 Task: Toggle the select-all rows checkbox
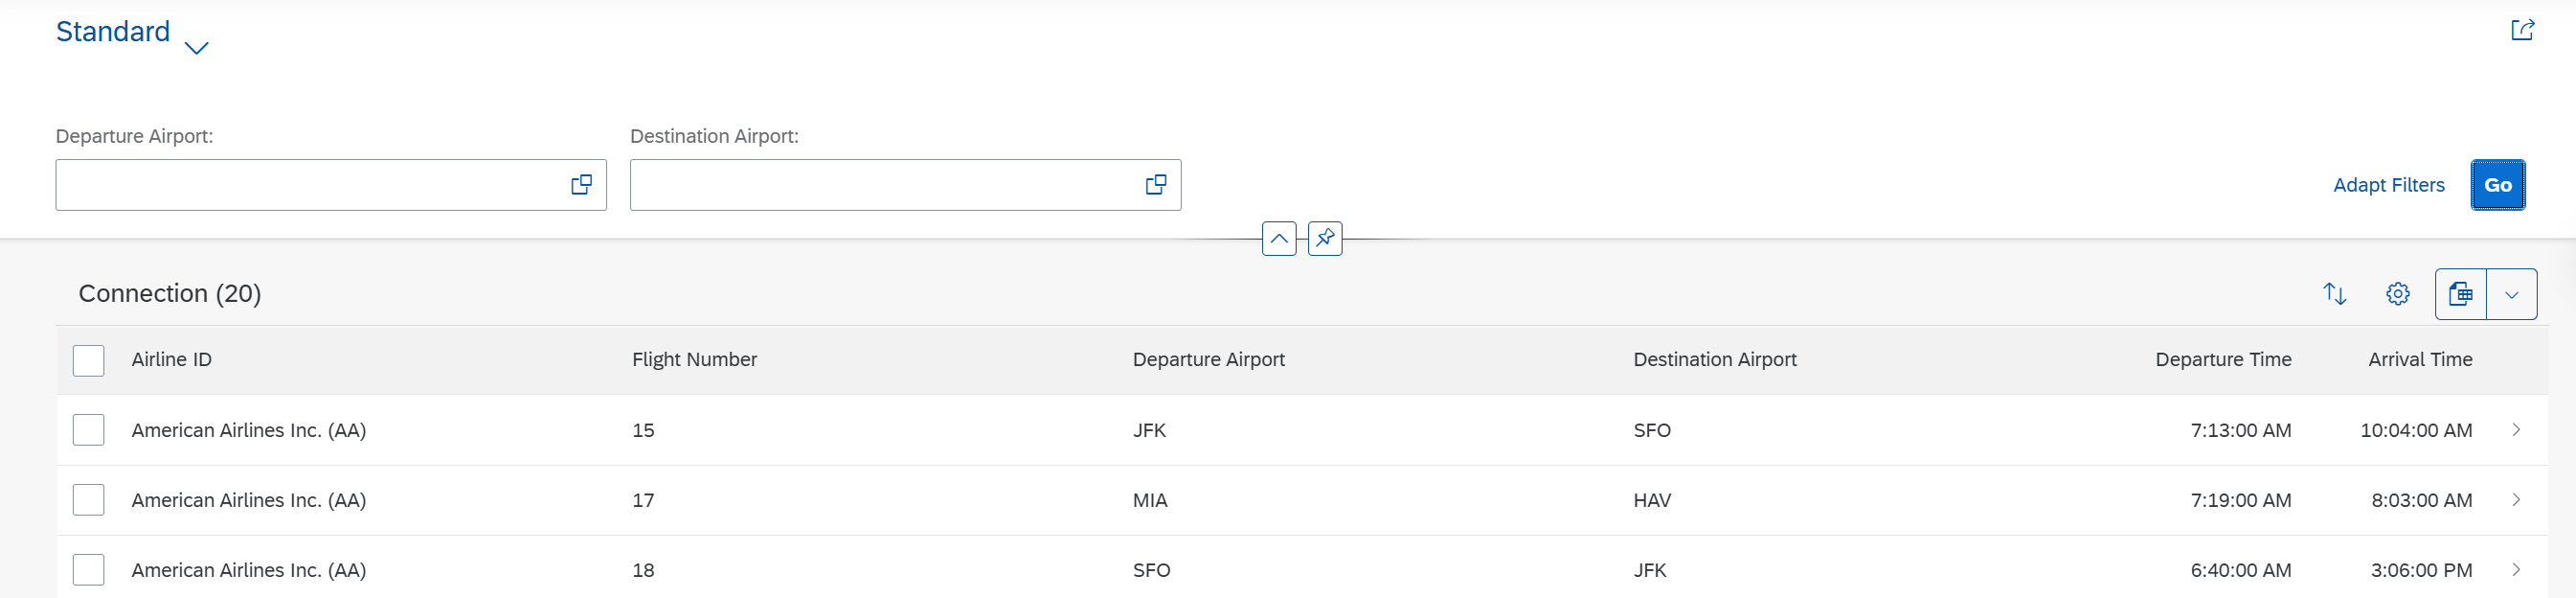pos(89,360)
